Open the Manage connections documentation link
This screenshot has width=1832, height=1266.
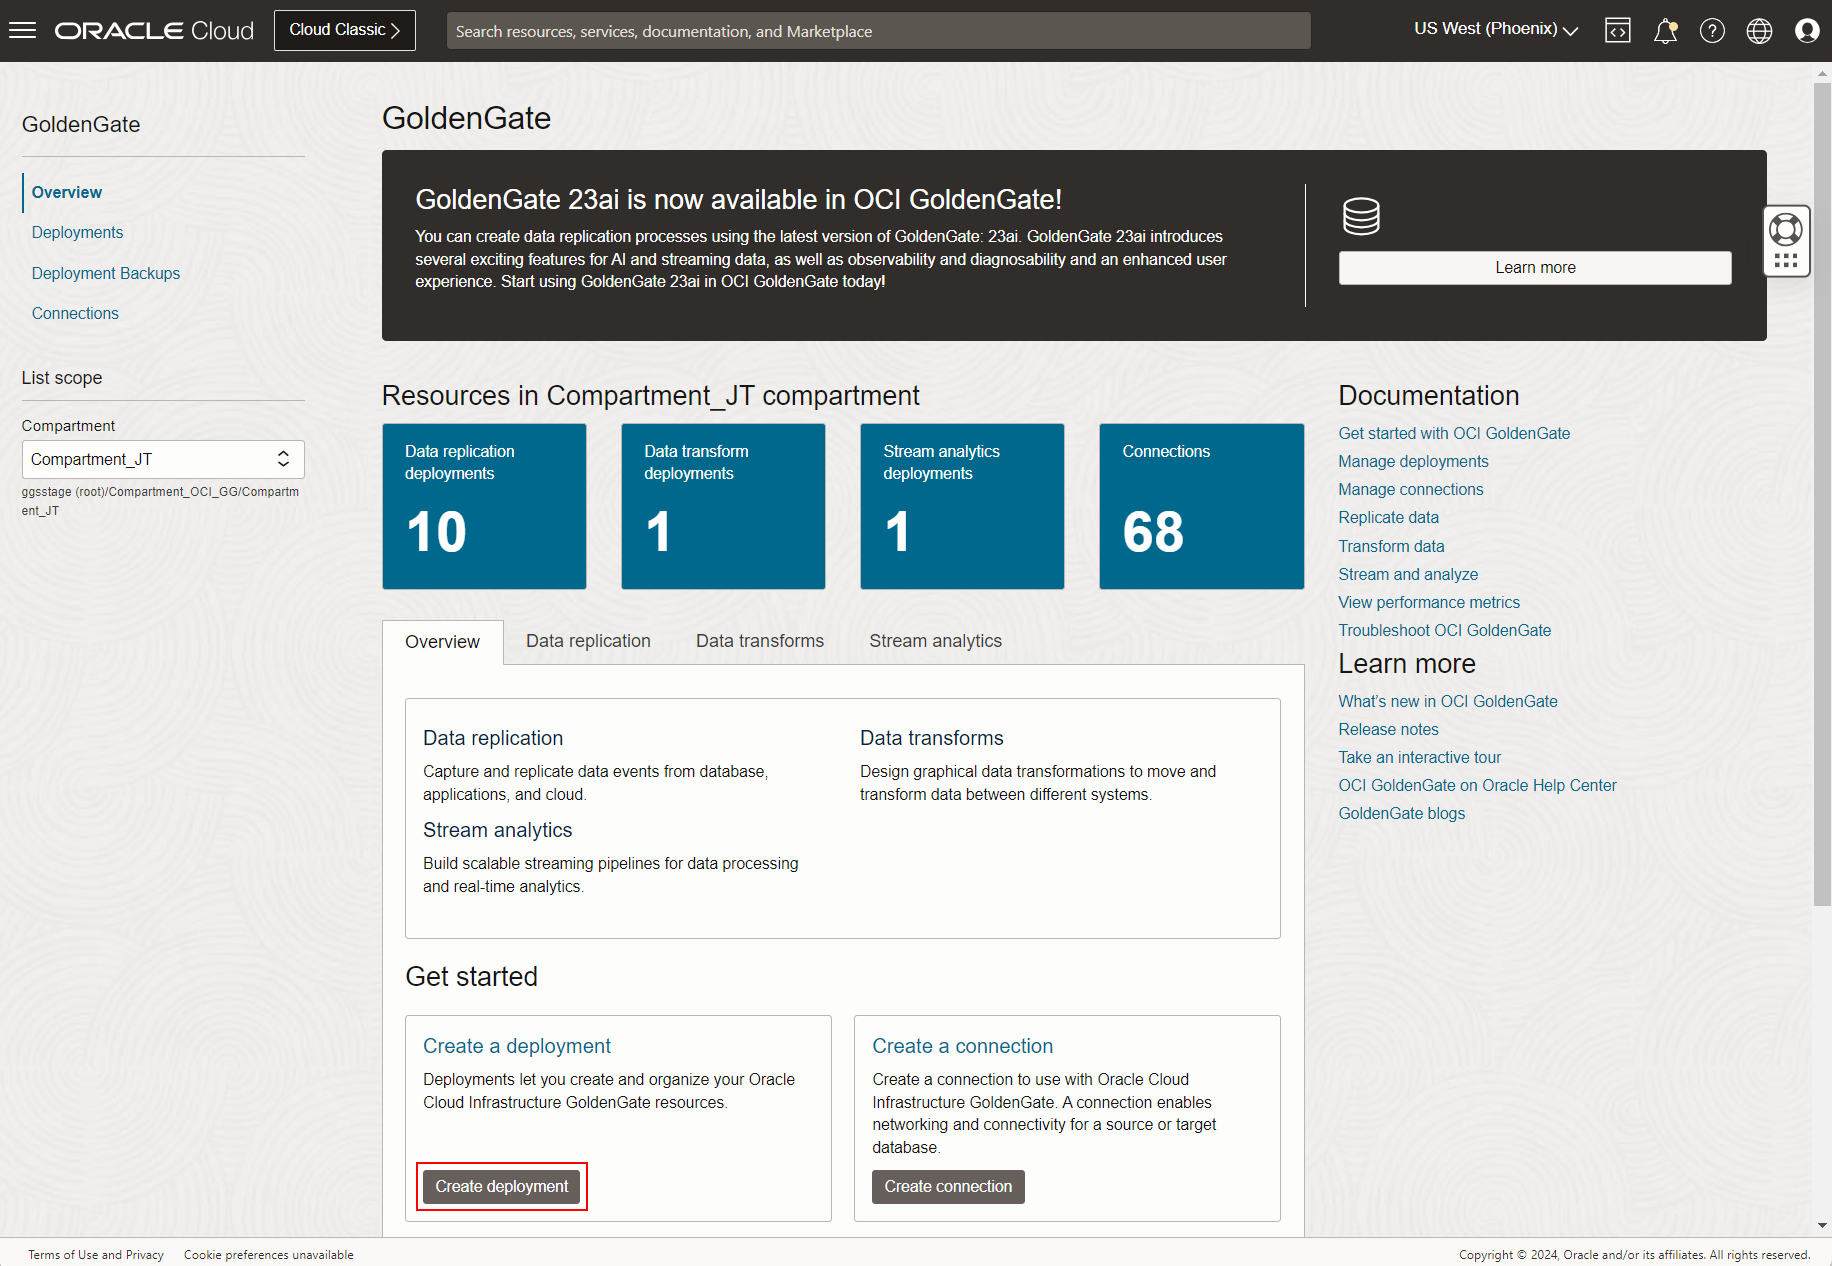click(1411, 489)
